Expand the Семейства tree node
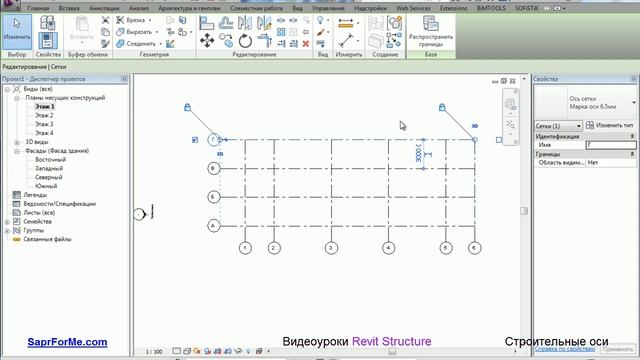Screen dimensions: 640x360 (7, 222)
